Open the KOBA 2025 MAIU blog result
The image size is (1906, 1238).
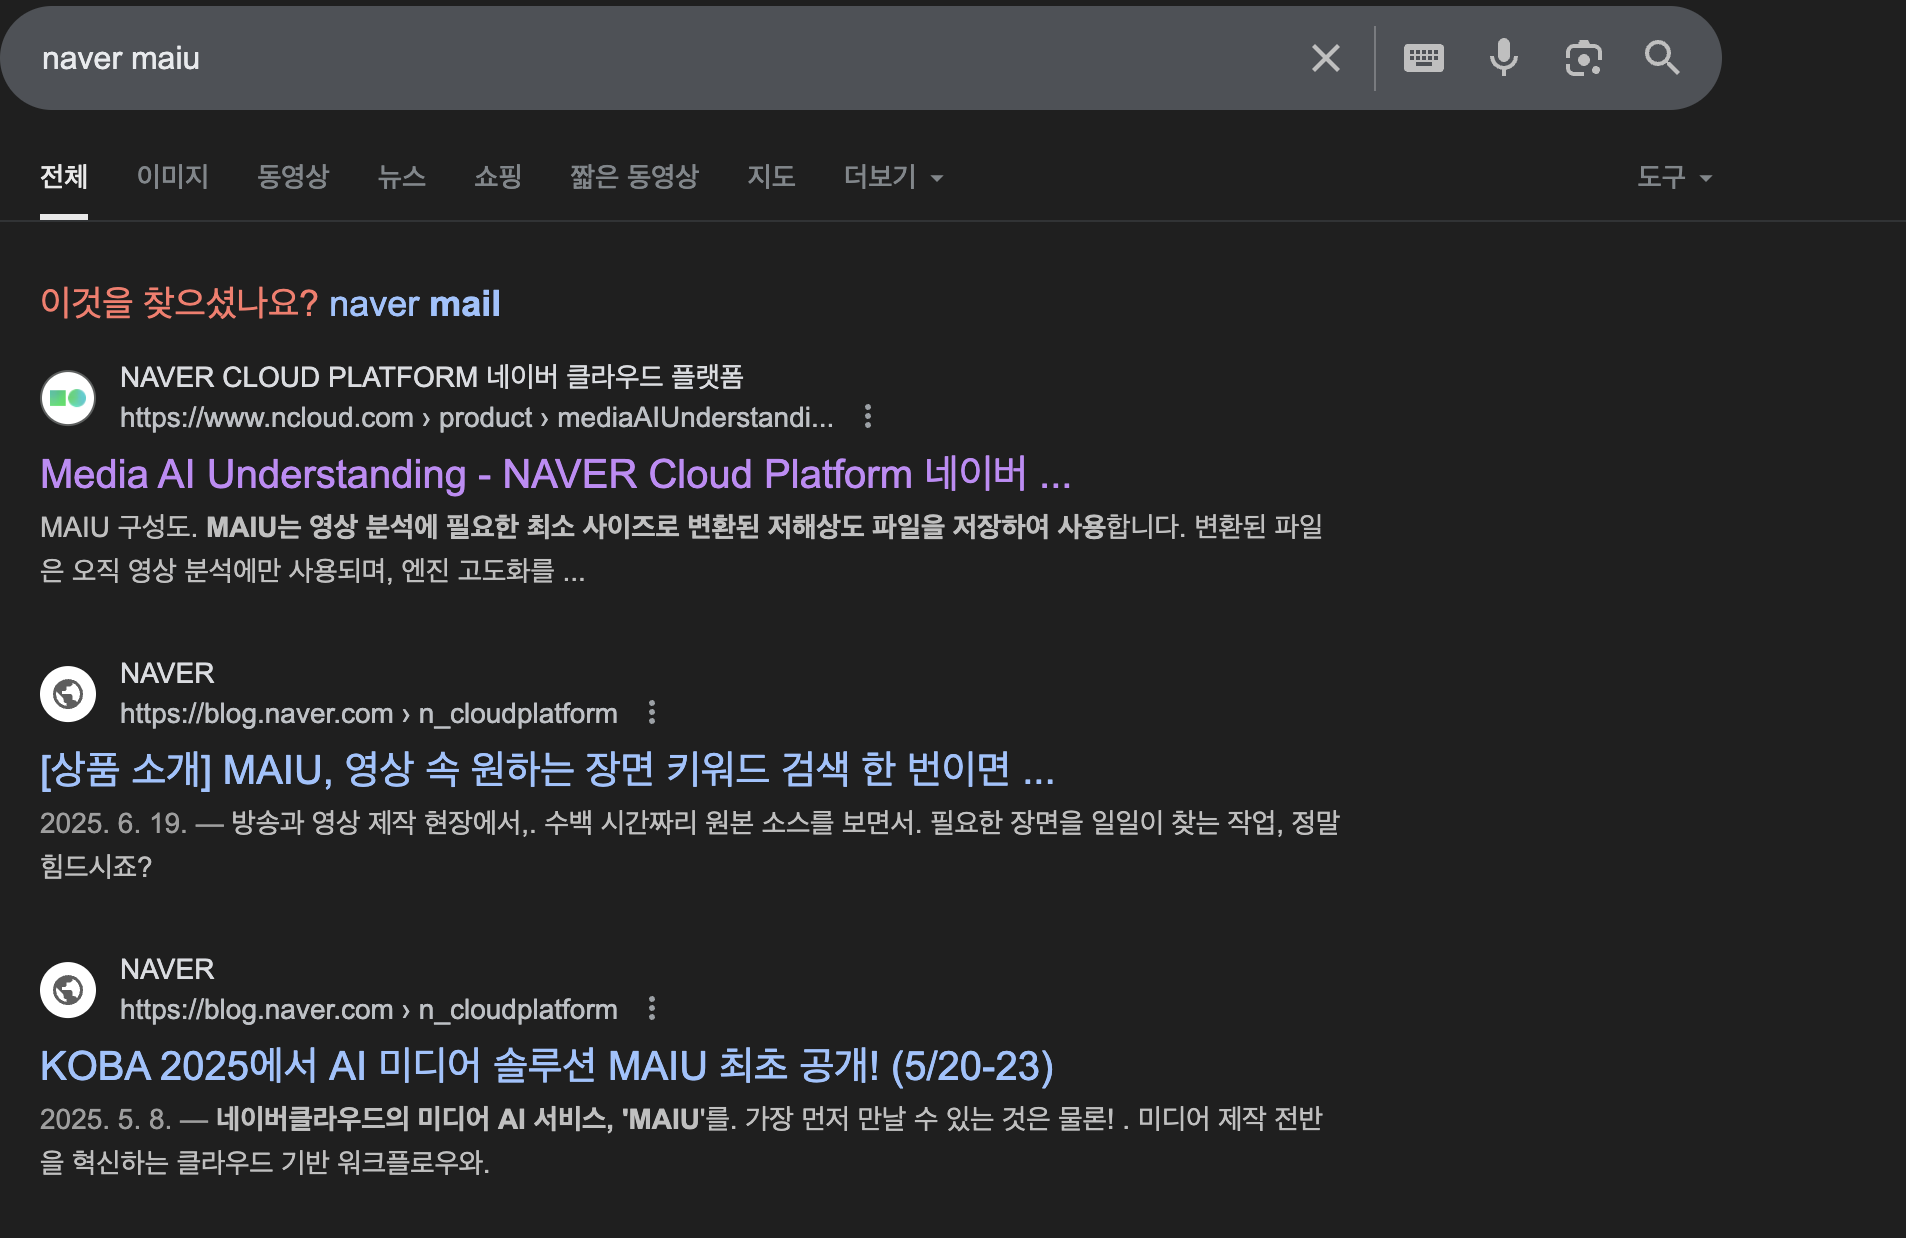547,1065
